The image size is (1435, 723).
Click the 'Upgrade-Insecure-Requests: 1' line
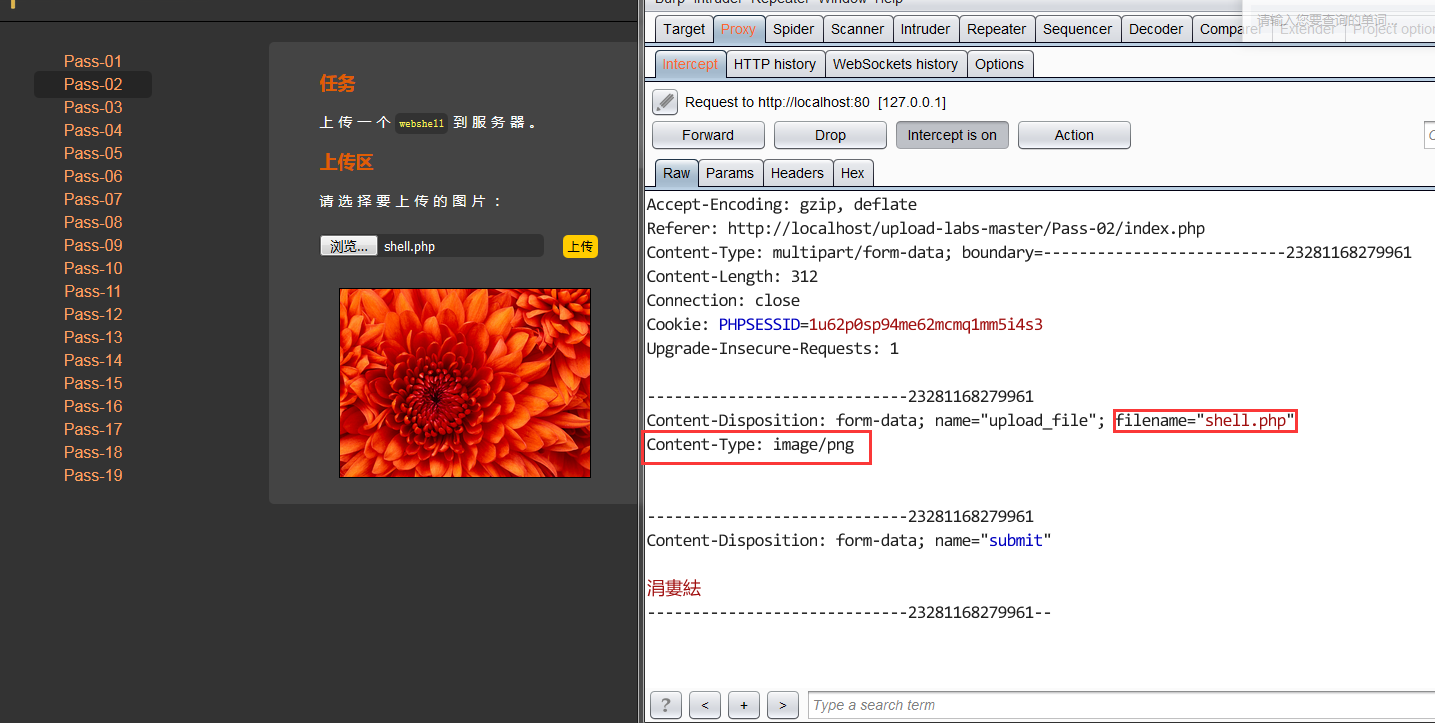(772, 349)
